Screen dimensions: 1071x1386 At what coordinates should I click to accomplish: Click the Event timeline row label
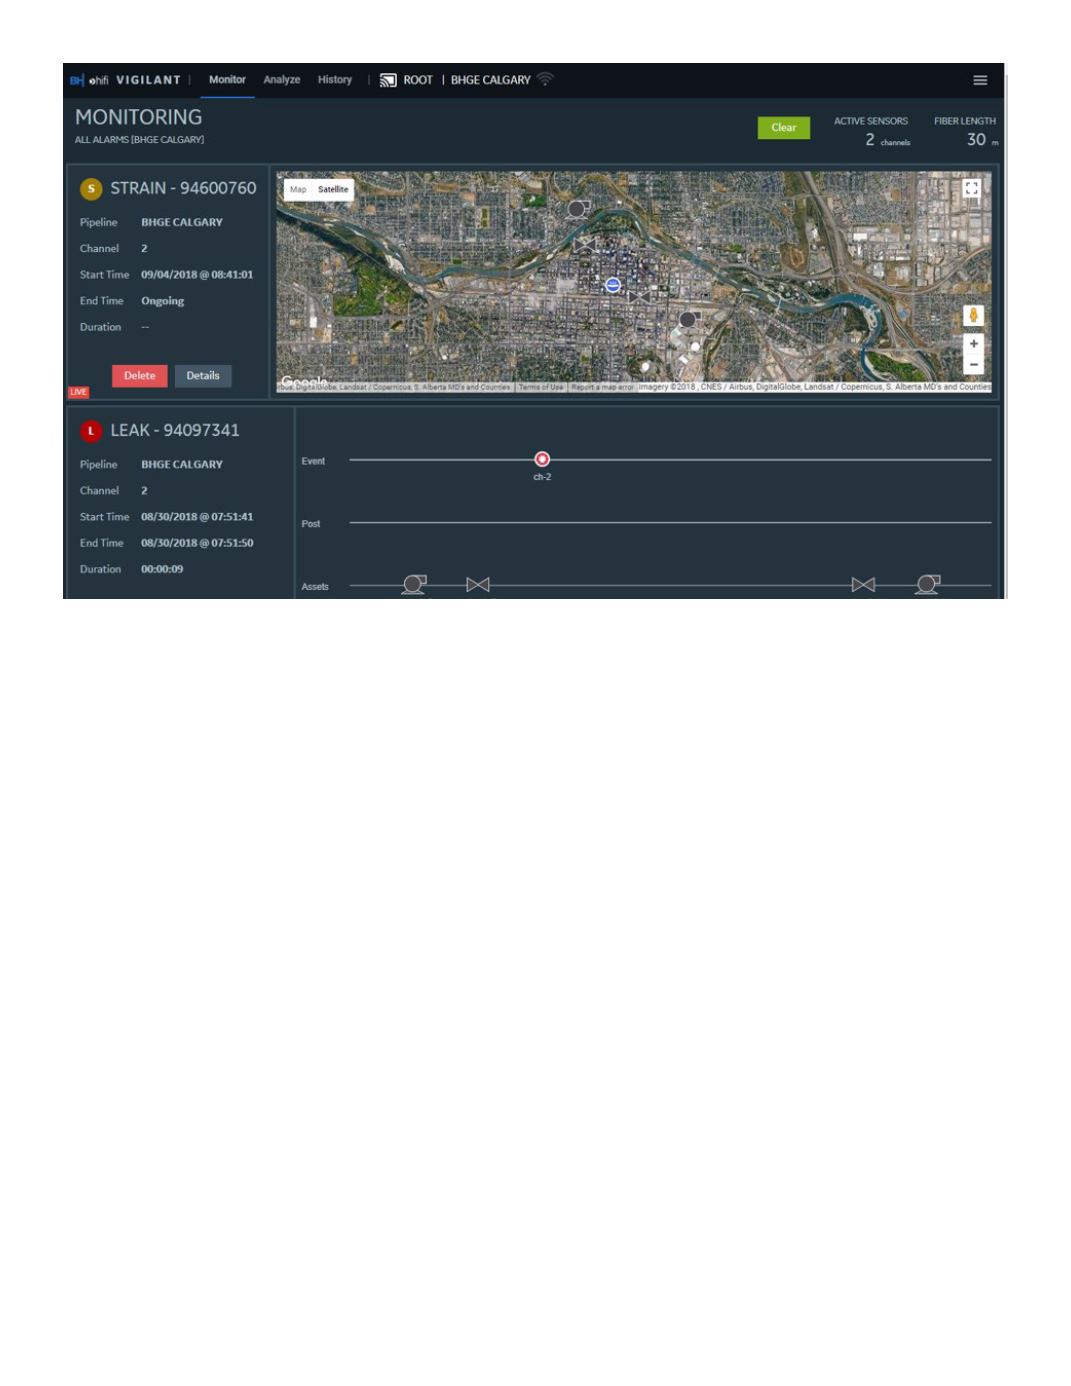coord(313,461)
